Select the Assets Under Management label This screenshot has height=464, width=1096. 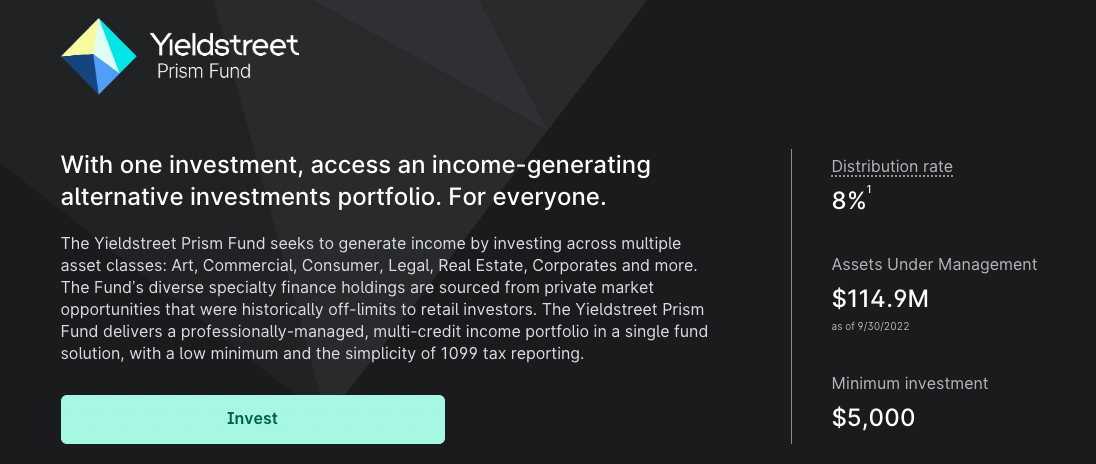tap(934, 265)
